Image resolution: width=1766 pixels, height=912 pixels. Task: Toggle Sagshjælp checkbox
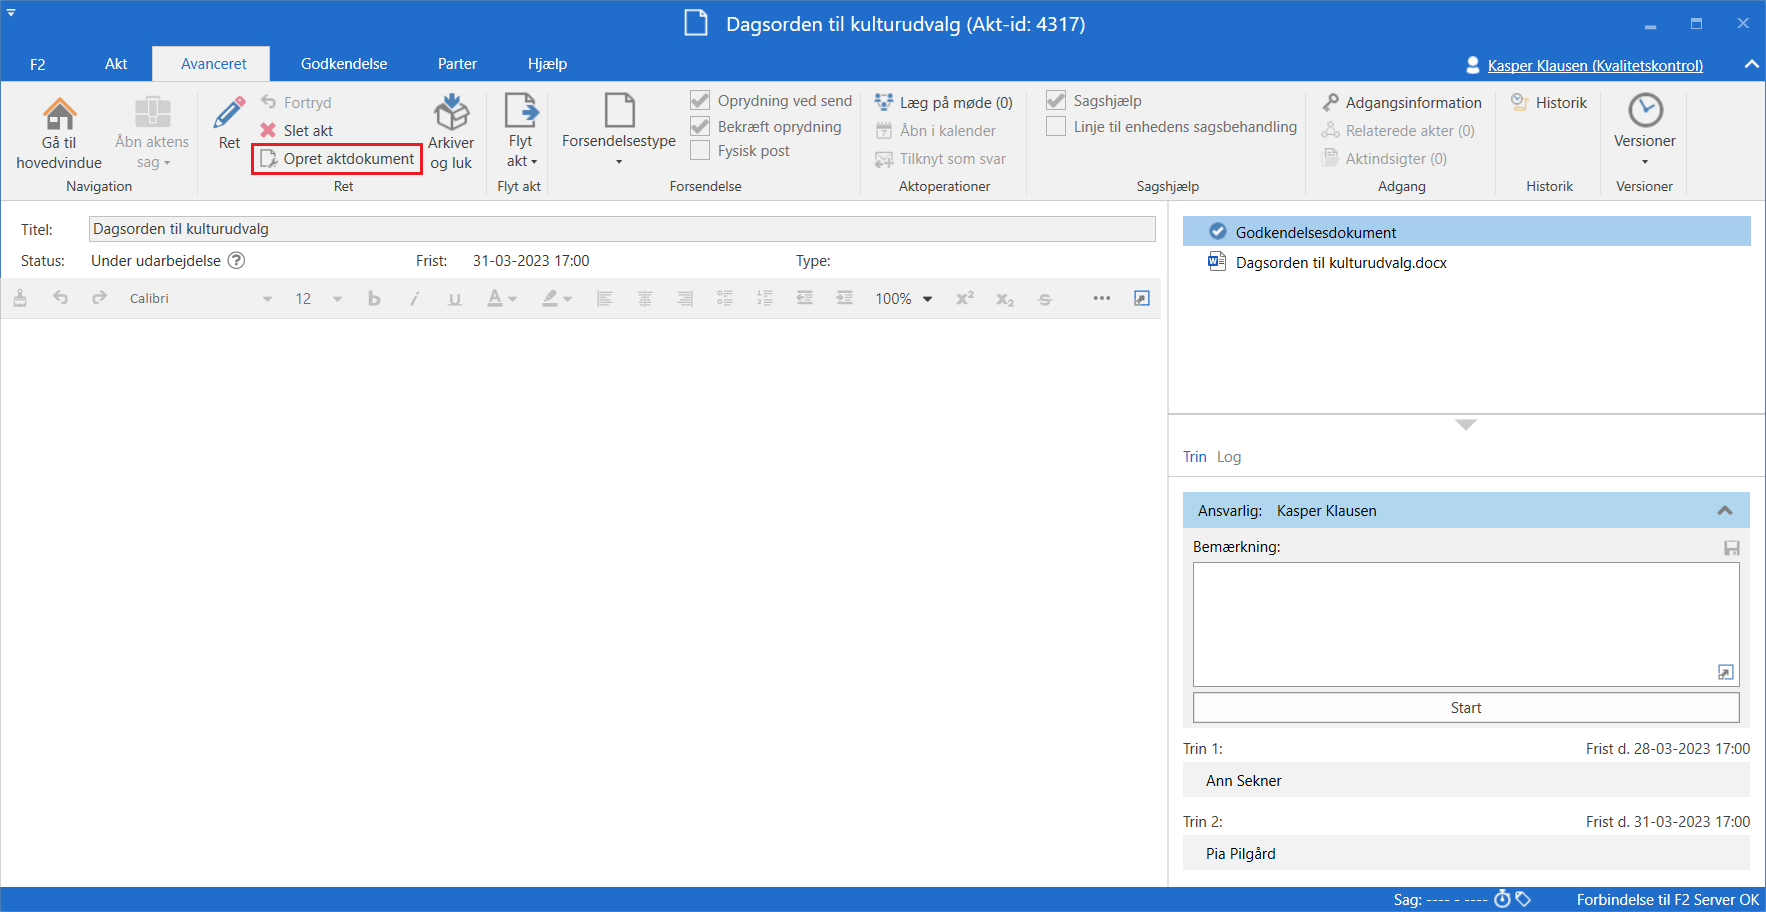pos(1056,101)
